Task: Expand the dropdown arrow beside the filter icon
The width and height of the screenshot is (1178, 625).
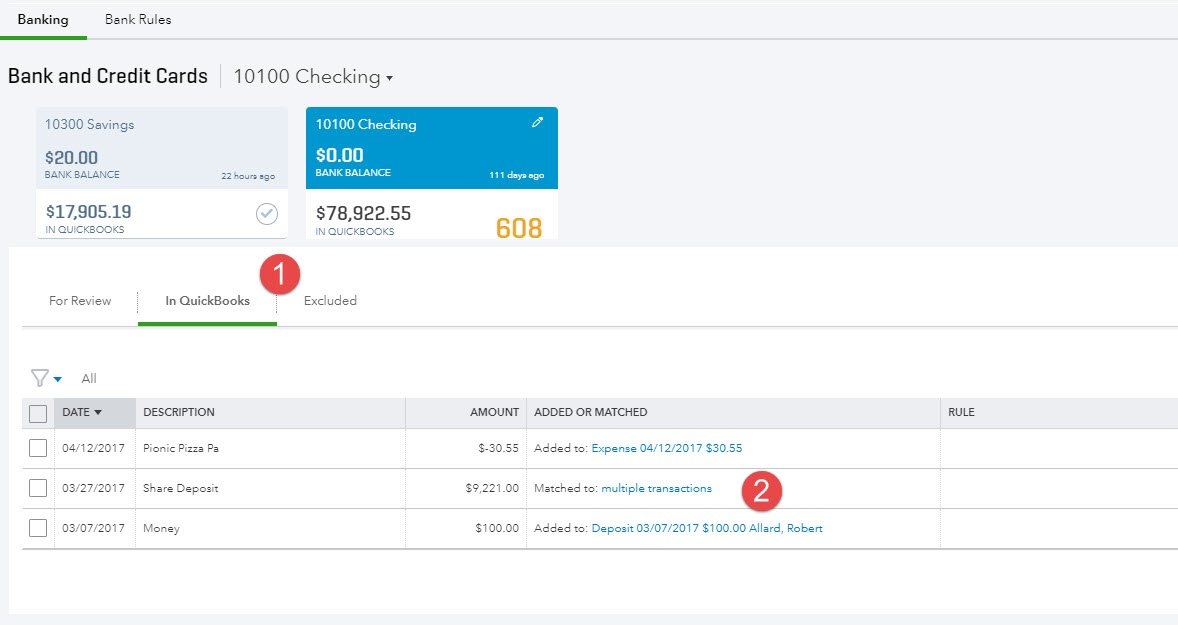Action: click(x=57, y=378)
